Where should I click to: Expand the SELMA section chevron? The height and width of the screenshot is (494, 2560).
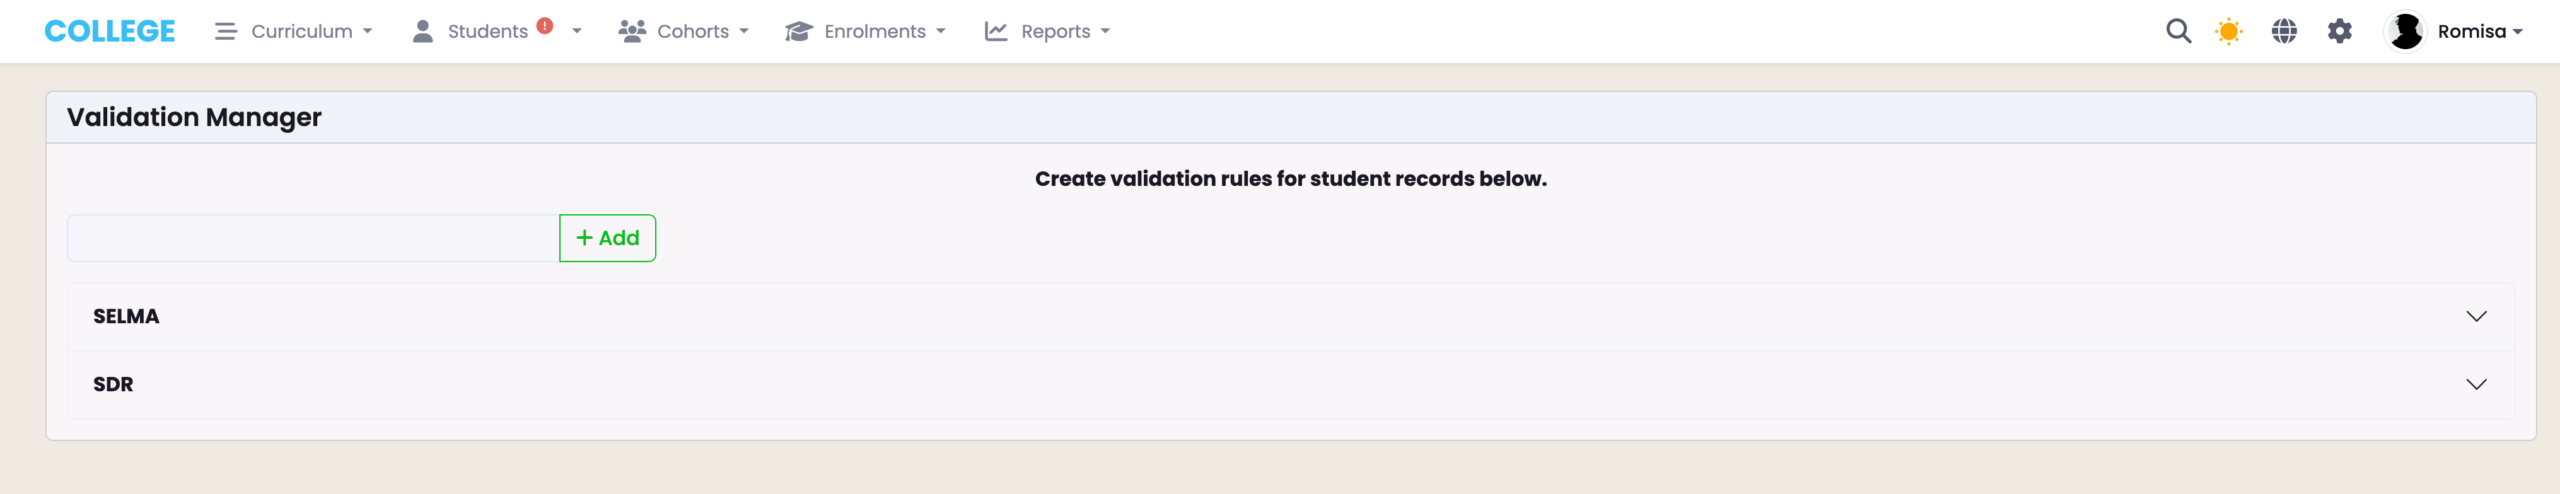pos(2476,316)
